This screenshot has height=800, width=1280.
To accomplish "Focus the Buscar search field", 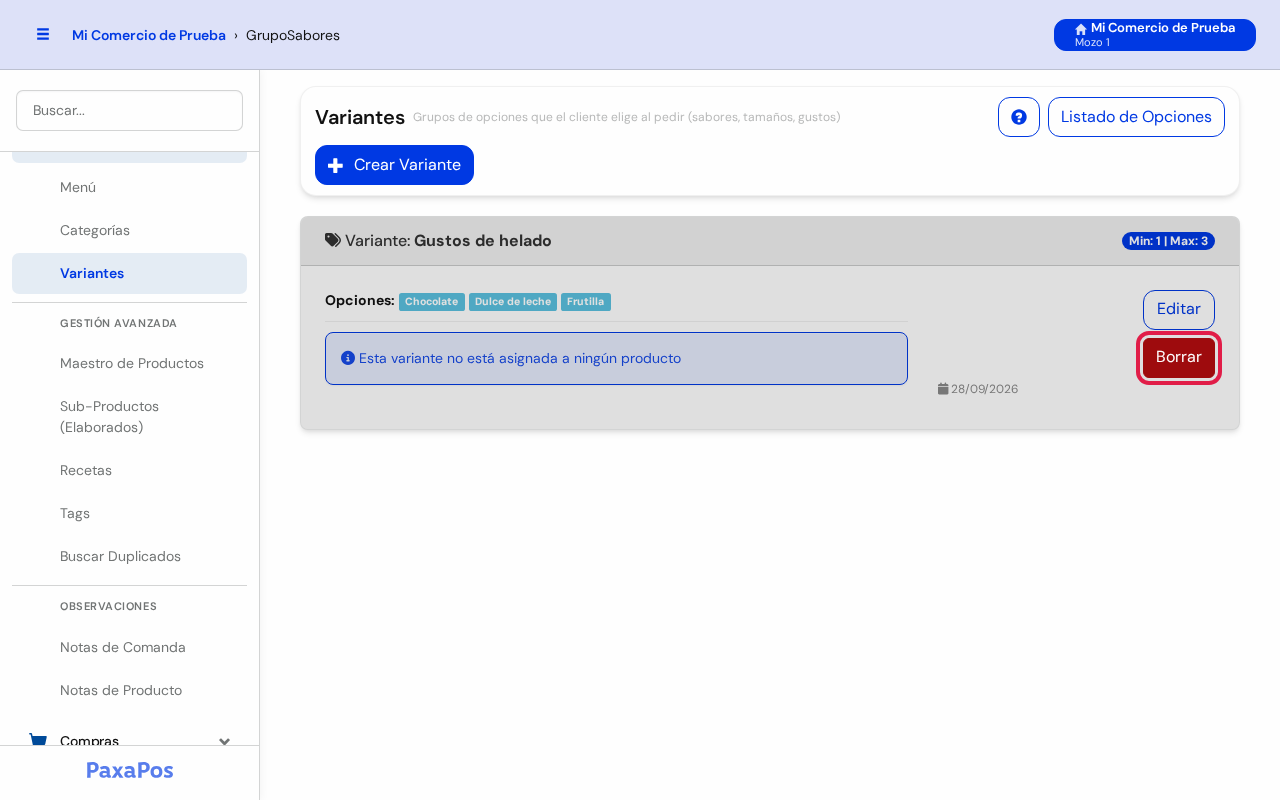I will 130,110.
